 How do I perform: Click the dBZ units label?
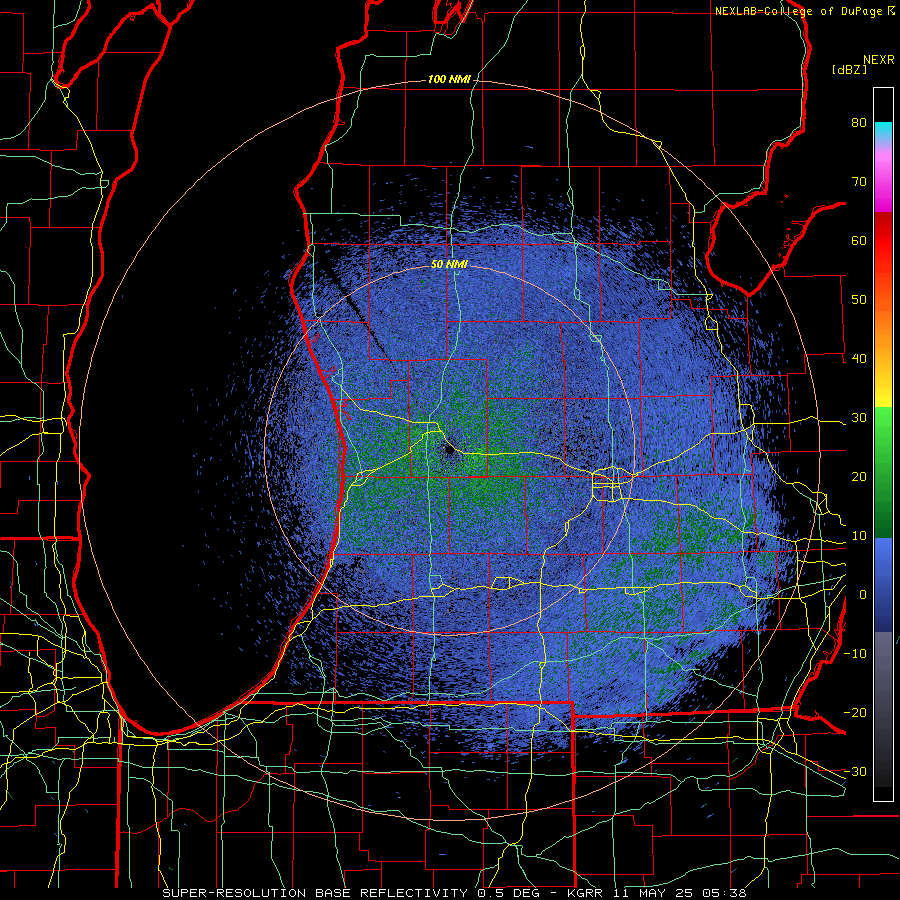(x=849, y=69)
